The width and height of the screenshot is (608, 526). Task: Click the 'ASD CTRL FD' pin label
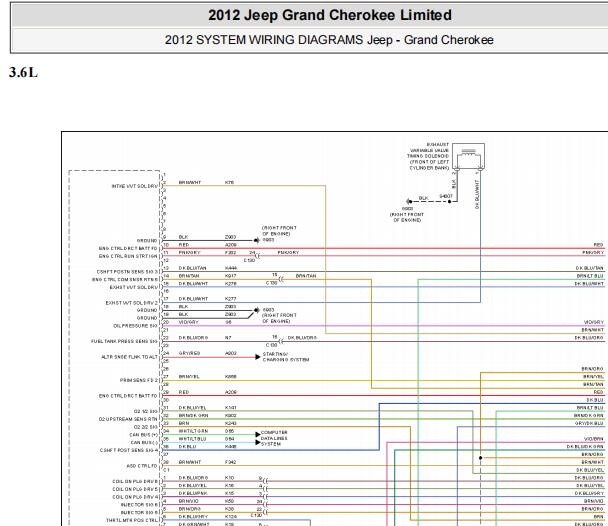[142, 466]
